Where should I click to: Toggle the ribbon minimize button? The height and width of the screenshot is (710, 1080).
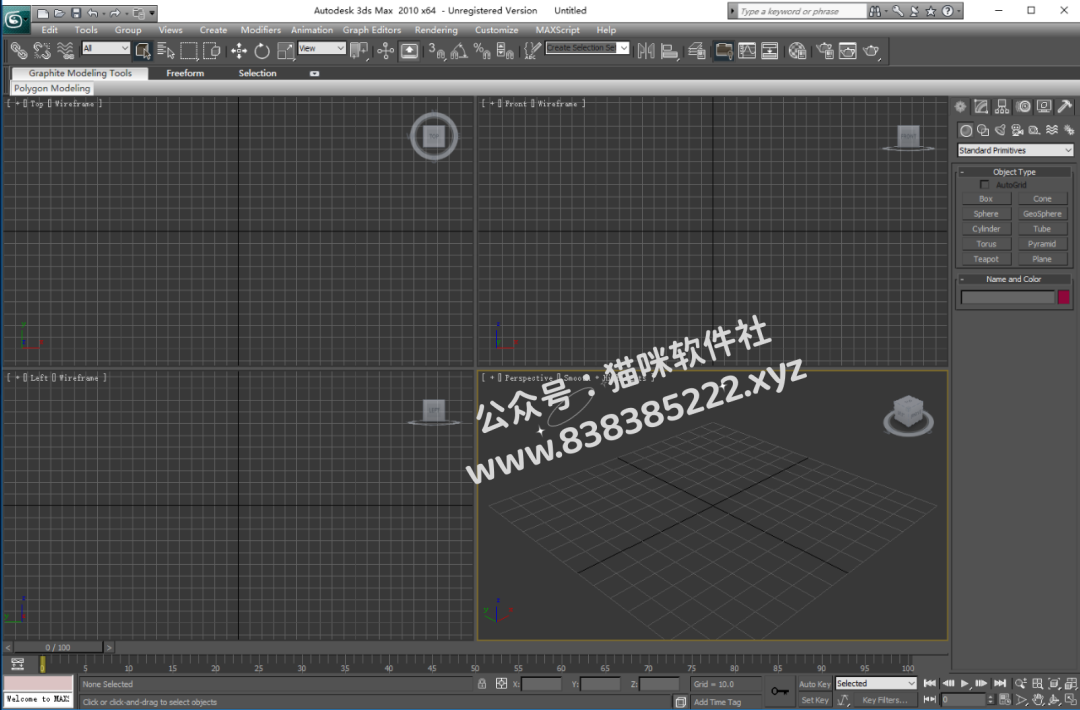tap(314, 73)
